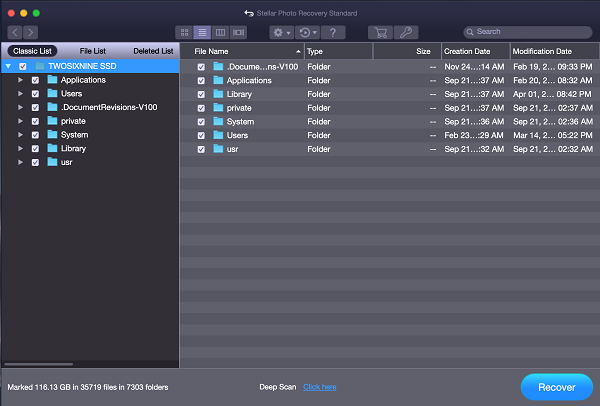Expand the Applications tree node
The height and width of the screenshot is (406, 600).
[20, 80]
